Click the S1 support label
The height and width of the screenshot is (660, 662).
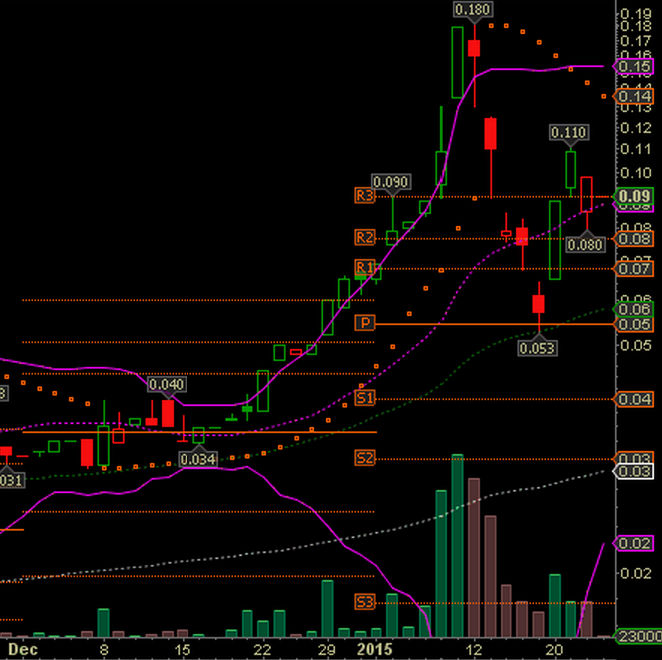pos(365,398)
